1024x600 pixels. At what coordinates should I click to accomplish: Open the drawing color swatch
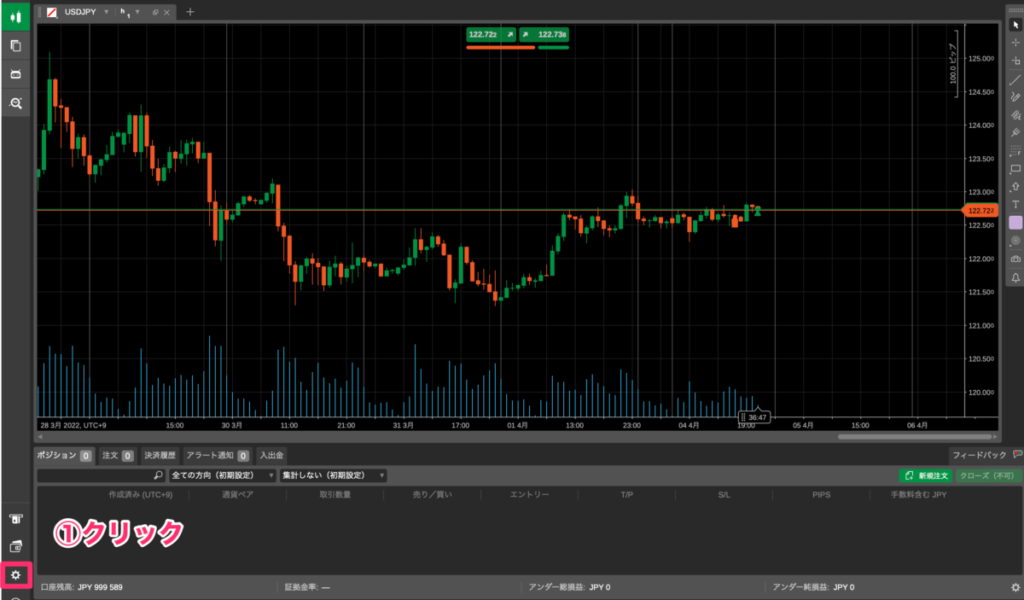pos(1016,223)
